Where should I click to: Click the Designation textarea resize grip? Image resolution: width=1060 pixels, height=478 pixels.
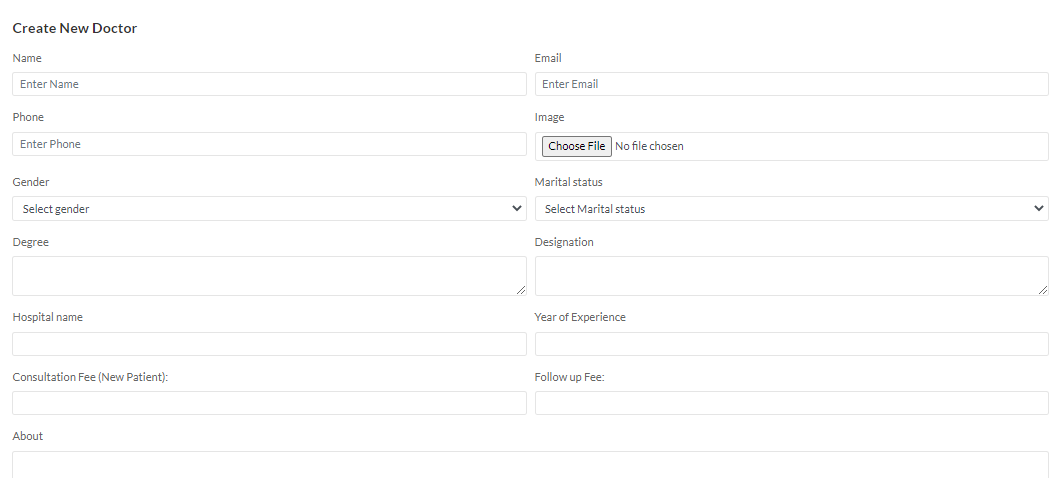tap(1043, 290)
